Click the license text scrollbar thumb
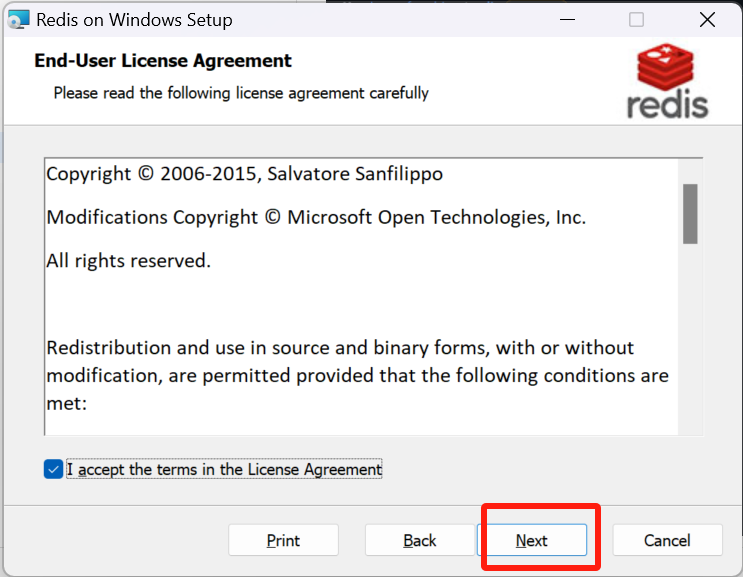The image size is (743, 577). point(690,214)
